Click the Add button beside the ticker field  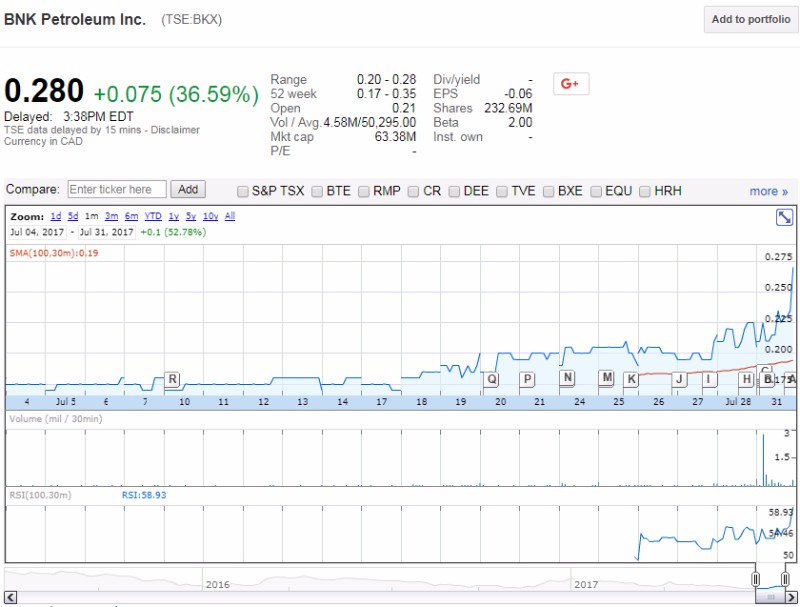(x=188, y=189)
